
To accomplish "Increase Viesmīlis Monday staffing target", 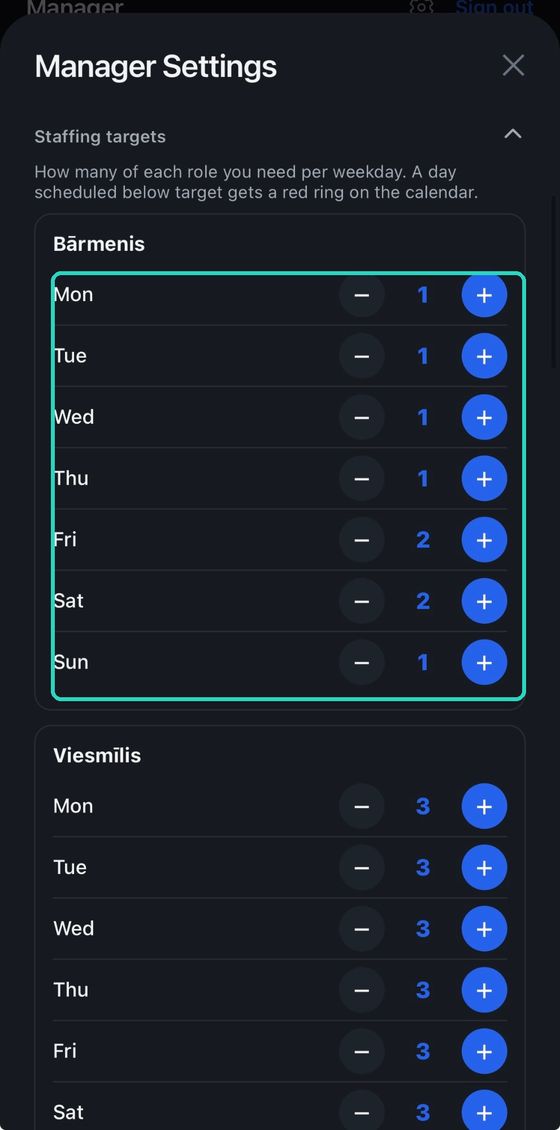I will (x=484, y=806).
